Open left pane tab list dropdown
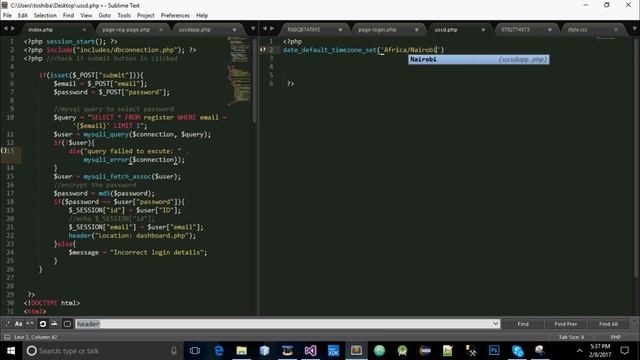This screenshot has width=640, height=360. 253,29
